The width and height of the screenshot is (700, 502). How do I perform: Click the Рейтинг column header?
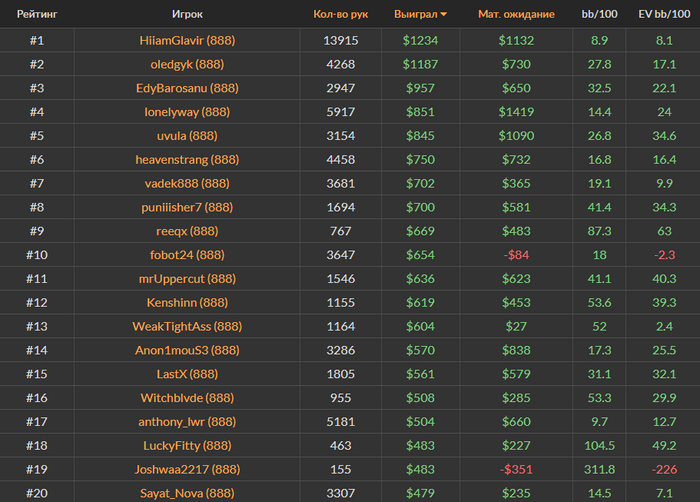click(x=36, y=15)
